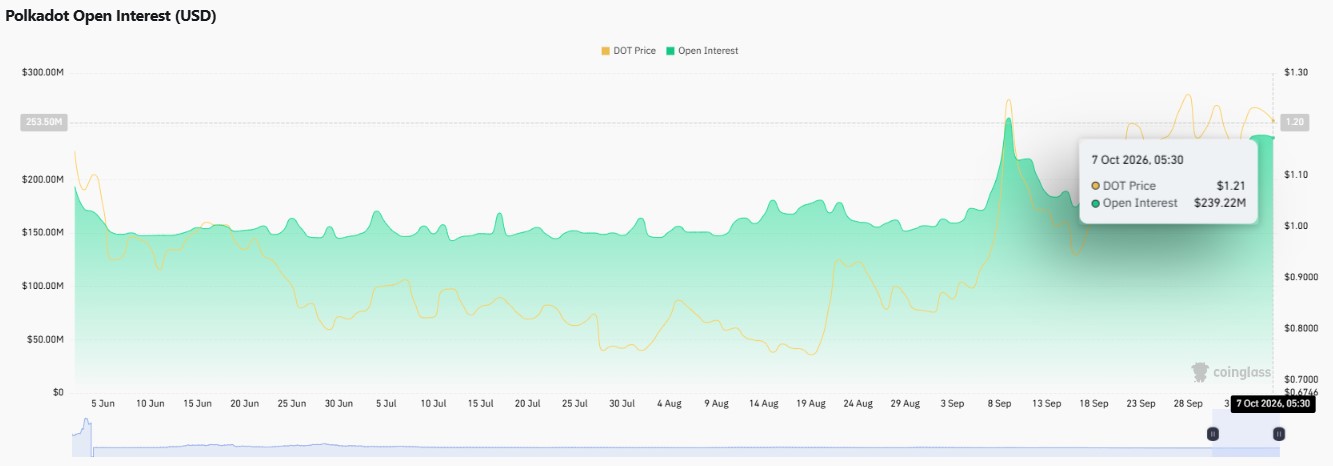This screenshot has height=466, width=1333.
Task: Click the green Open Interest tooltip dot
Action: point(1096,203)
